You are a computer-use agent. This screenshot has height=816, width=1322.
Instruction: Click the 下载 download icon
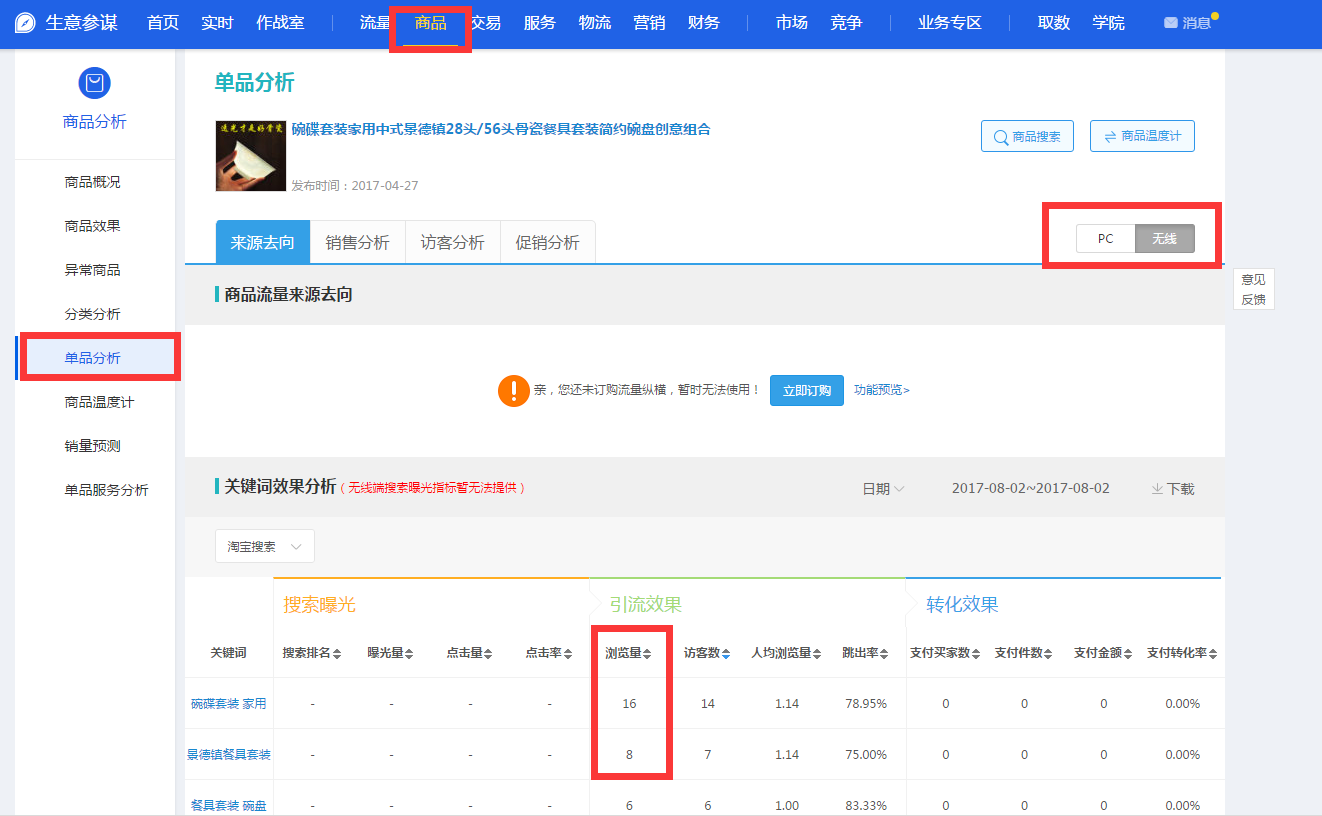point(1157,489)
